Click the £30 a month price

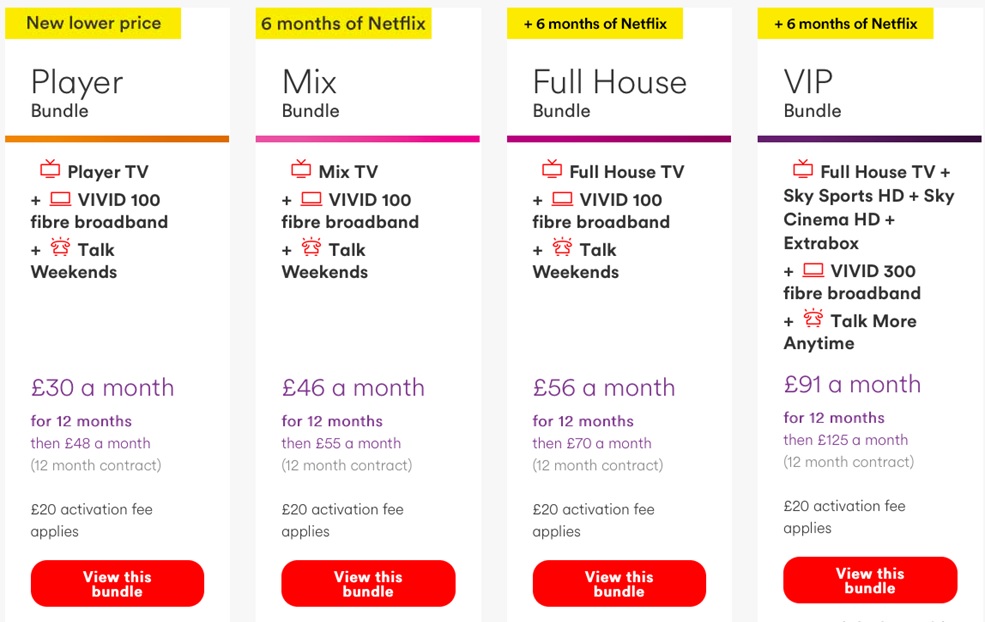point(102,388)
